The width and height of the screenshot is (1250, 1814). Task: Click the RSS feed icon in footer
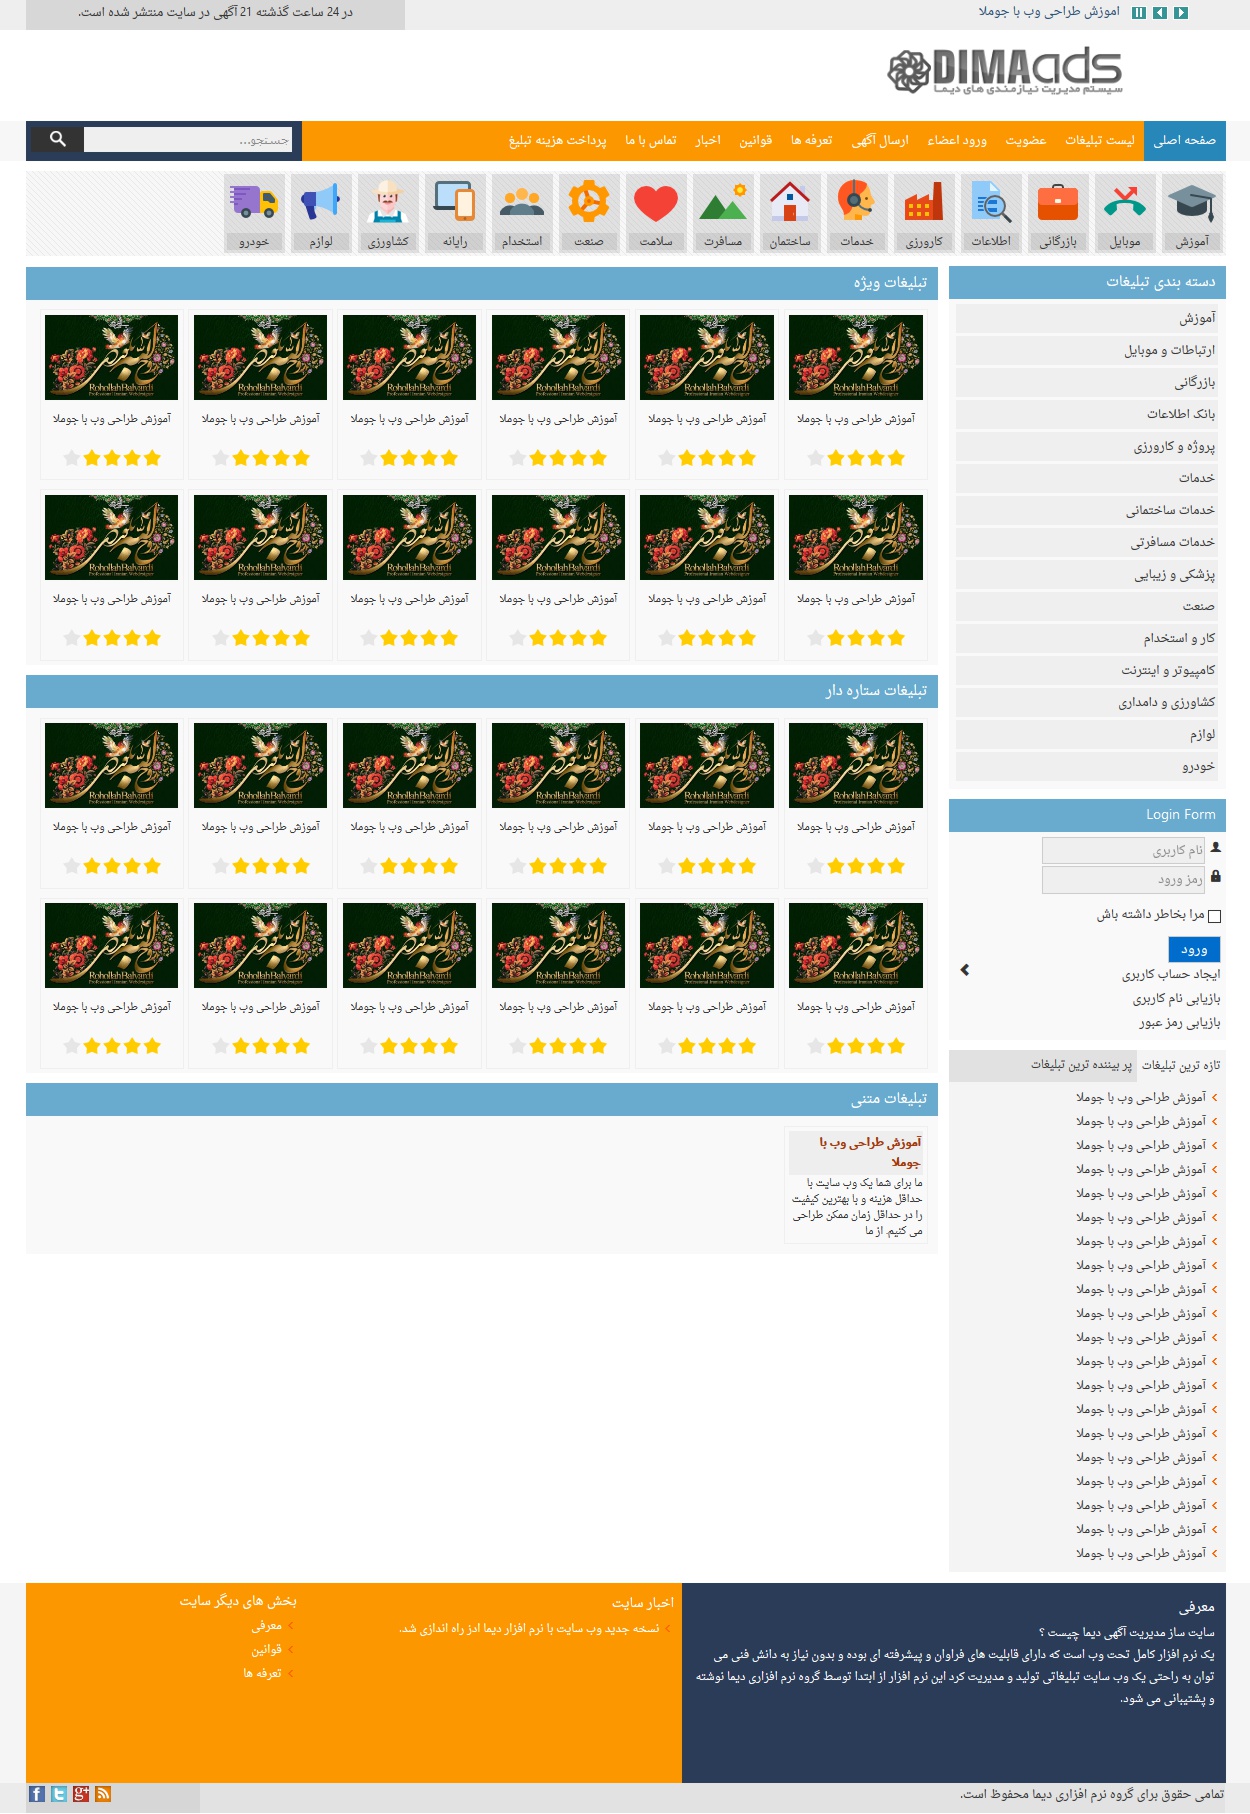point(103,1794)
